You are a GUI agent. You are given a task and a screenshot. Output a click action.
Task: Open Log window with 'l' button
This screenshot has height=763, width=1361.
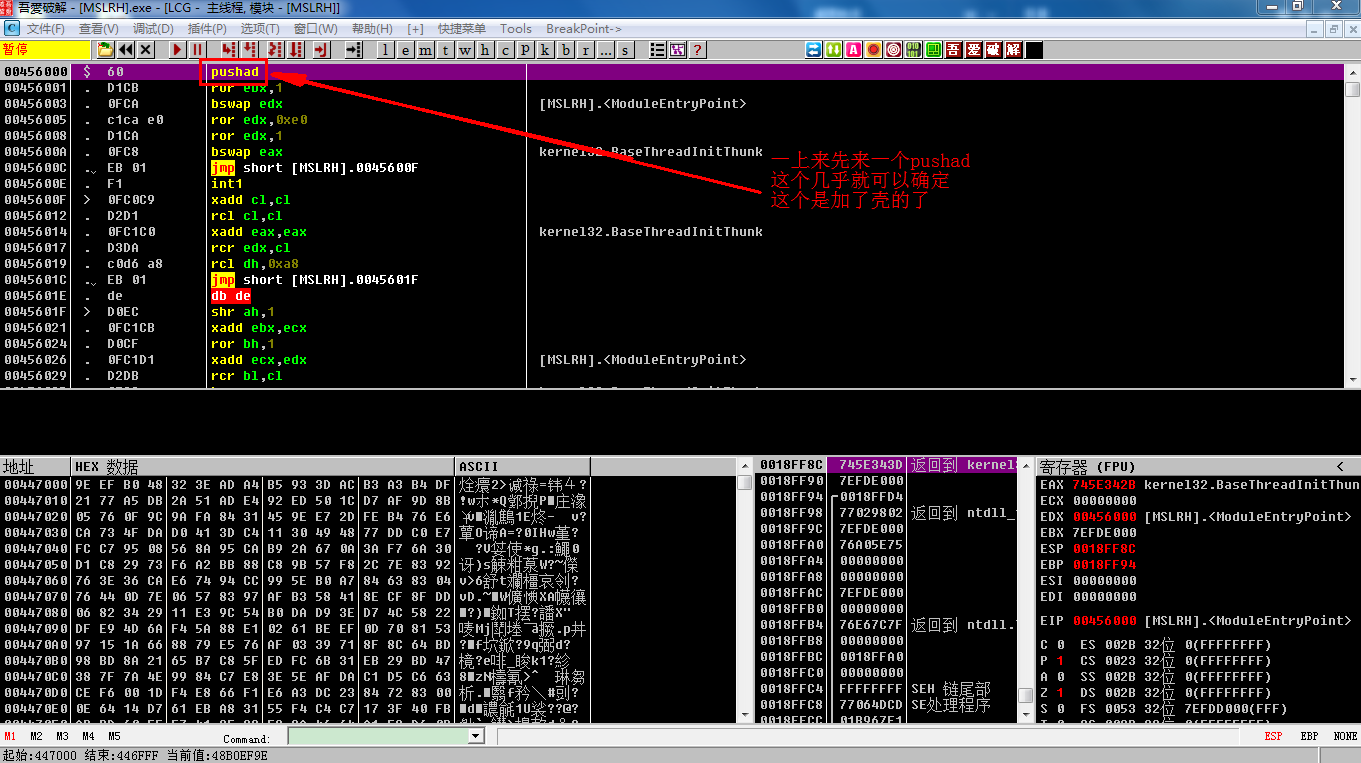click(386, 50)
